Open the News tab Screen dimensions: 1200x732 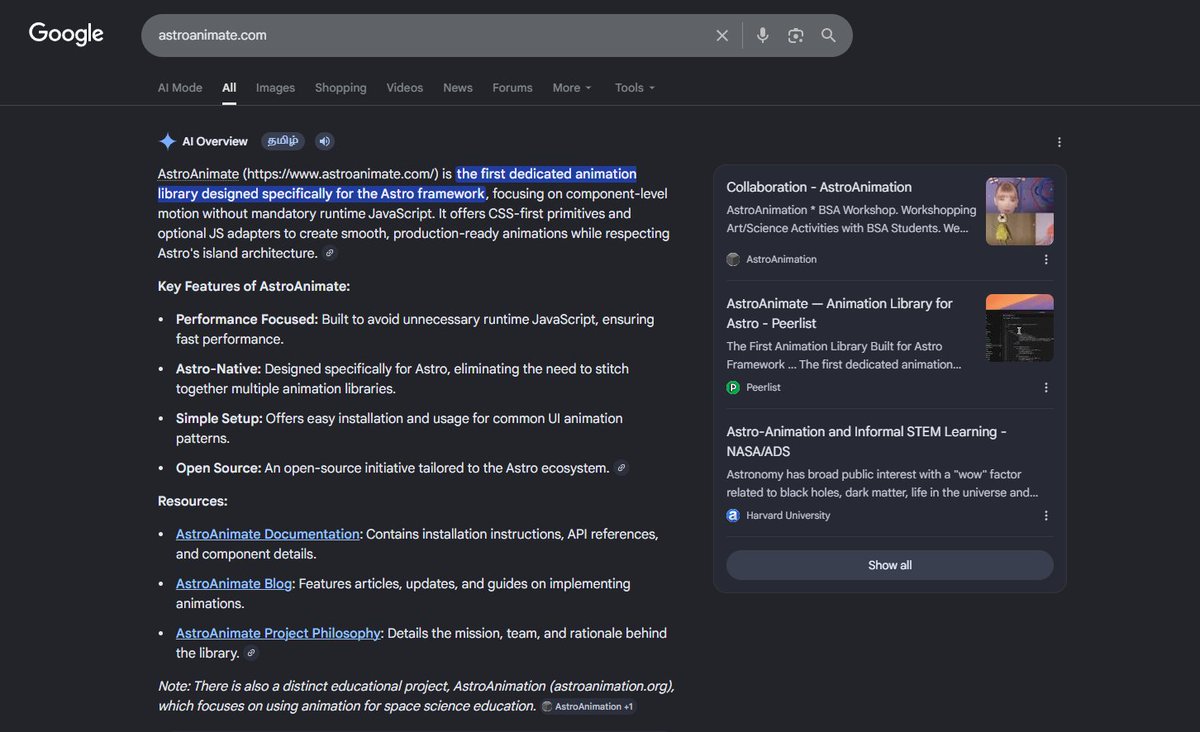click(458, 88)
